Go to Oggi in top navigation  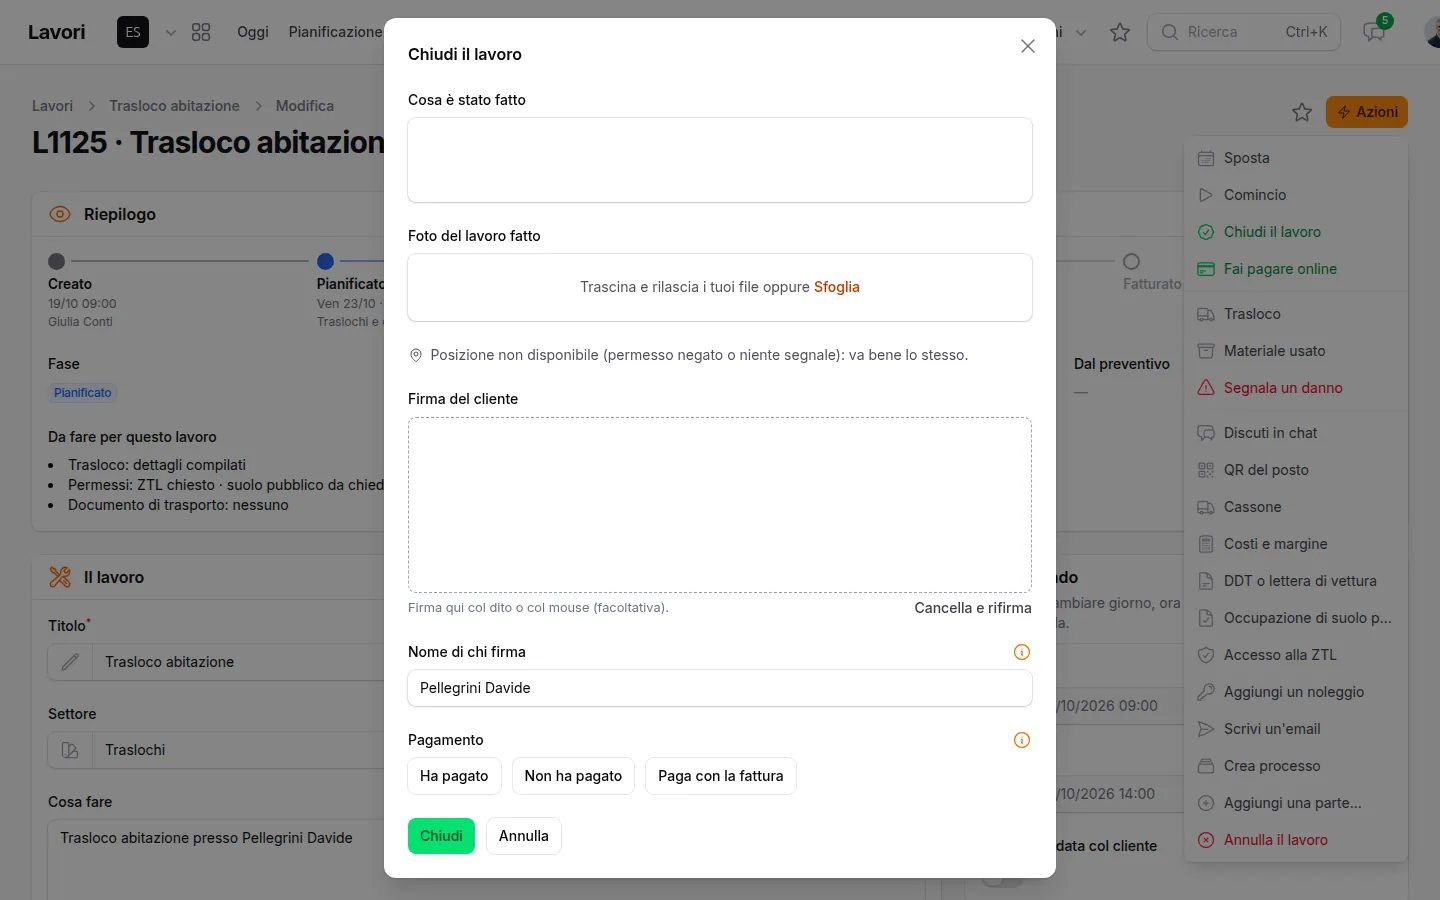tap(253, 32)
